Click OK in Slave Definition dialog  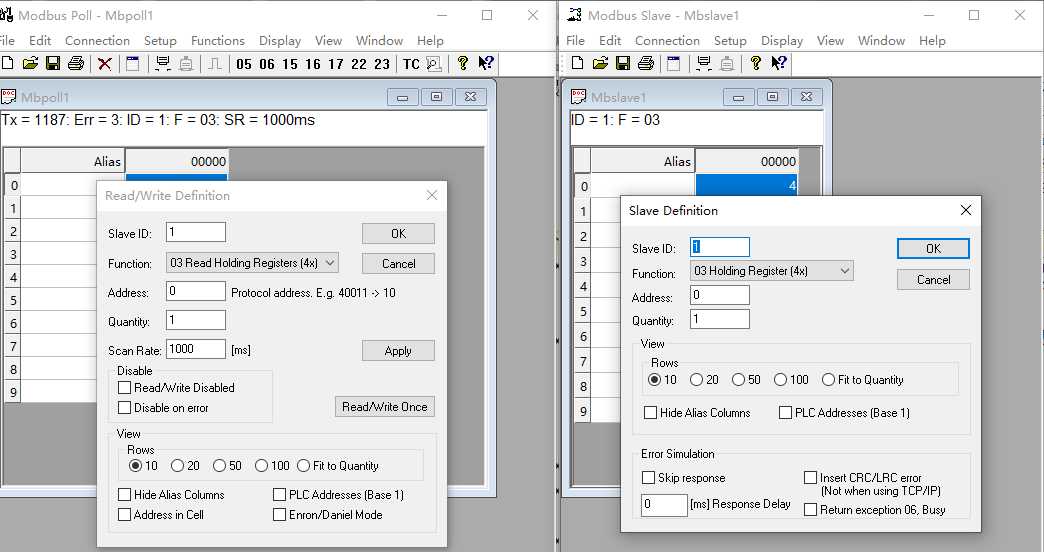(x=933, y=248)
